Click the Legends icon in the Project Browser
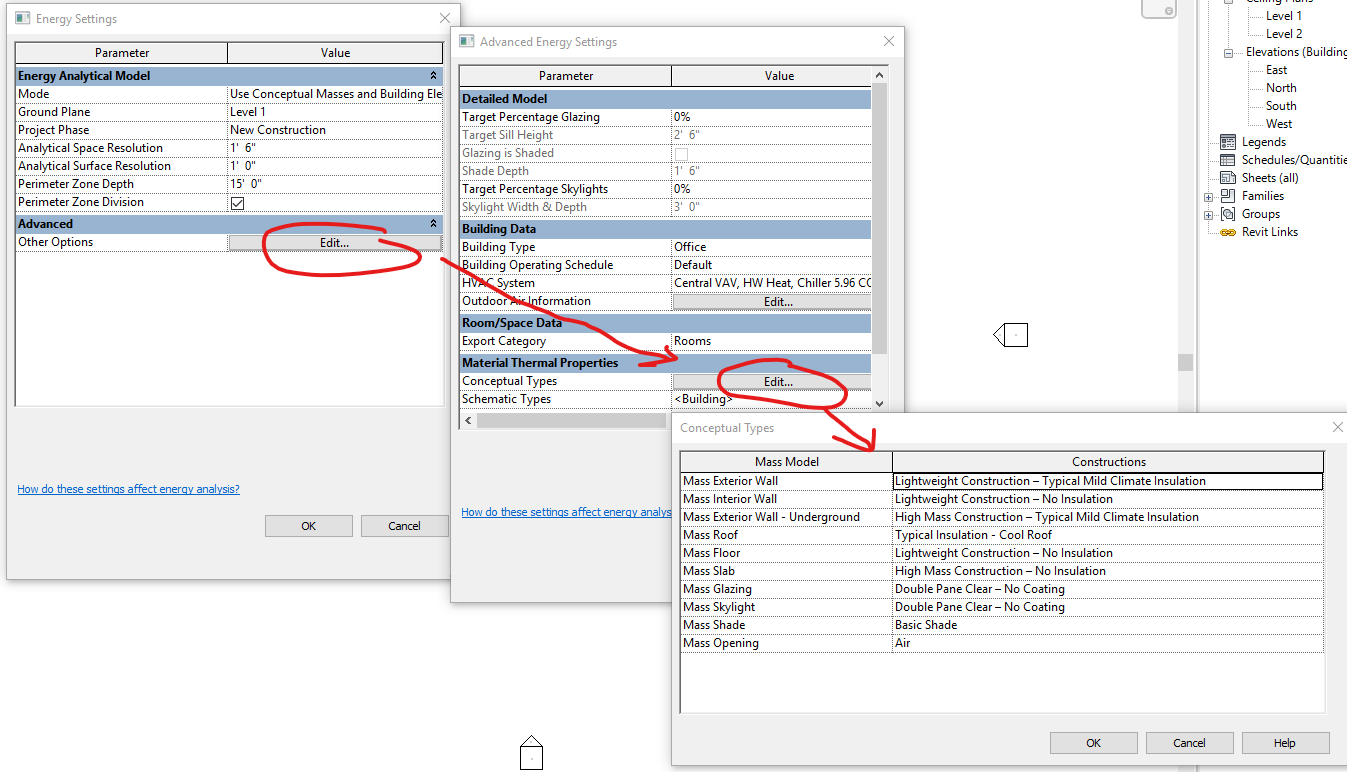1347x772 pixels. (1227, 141)
